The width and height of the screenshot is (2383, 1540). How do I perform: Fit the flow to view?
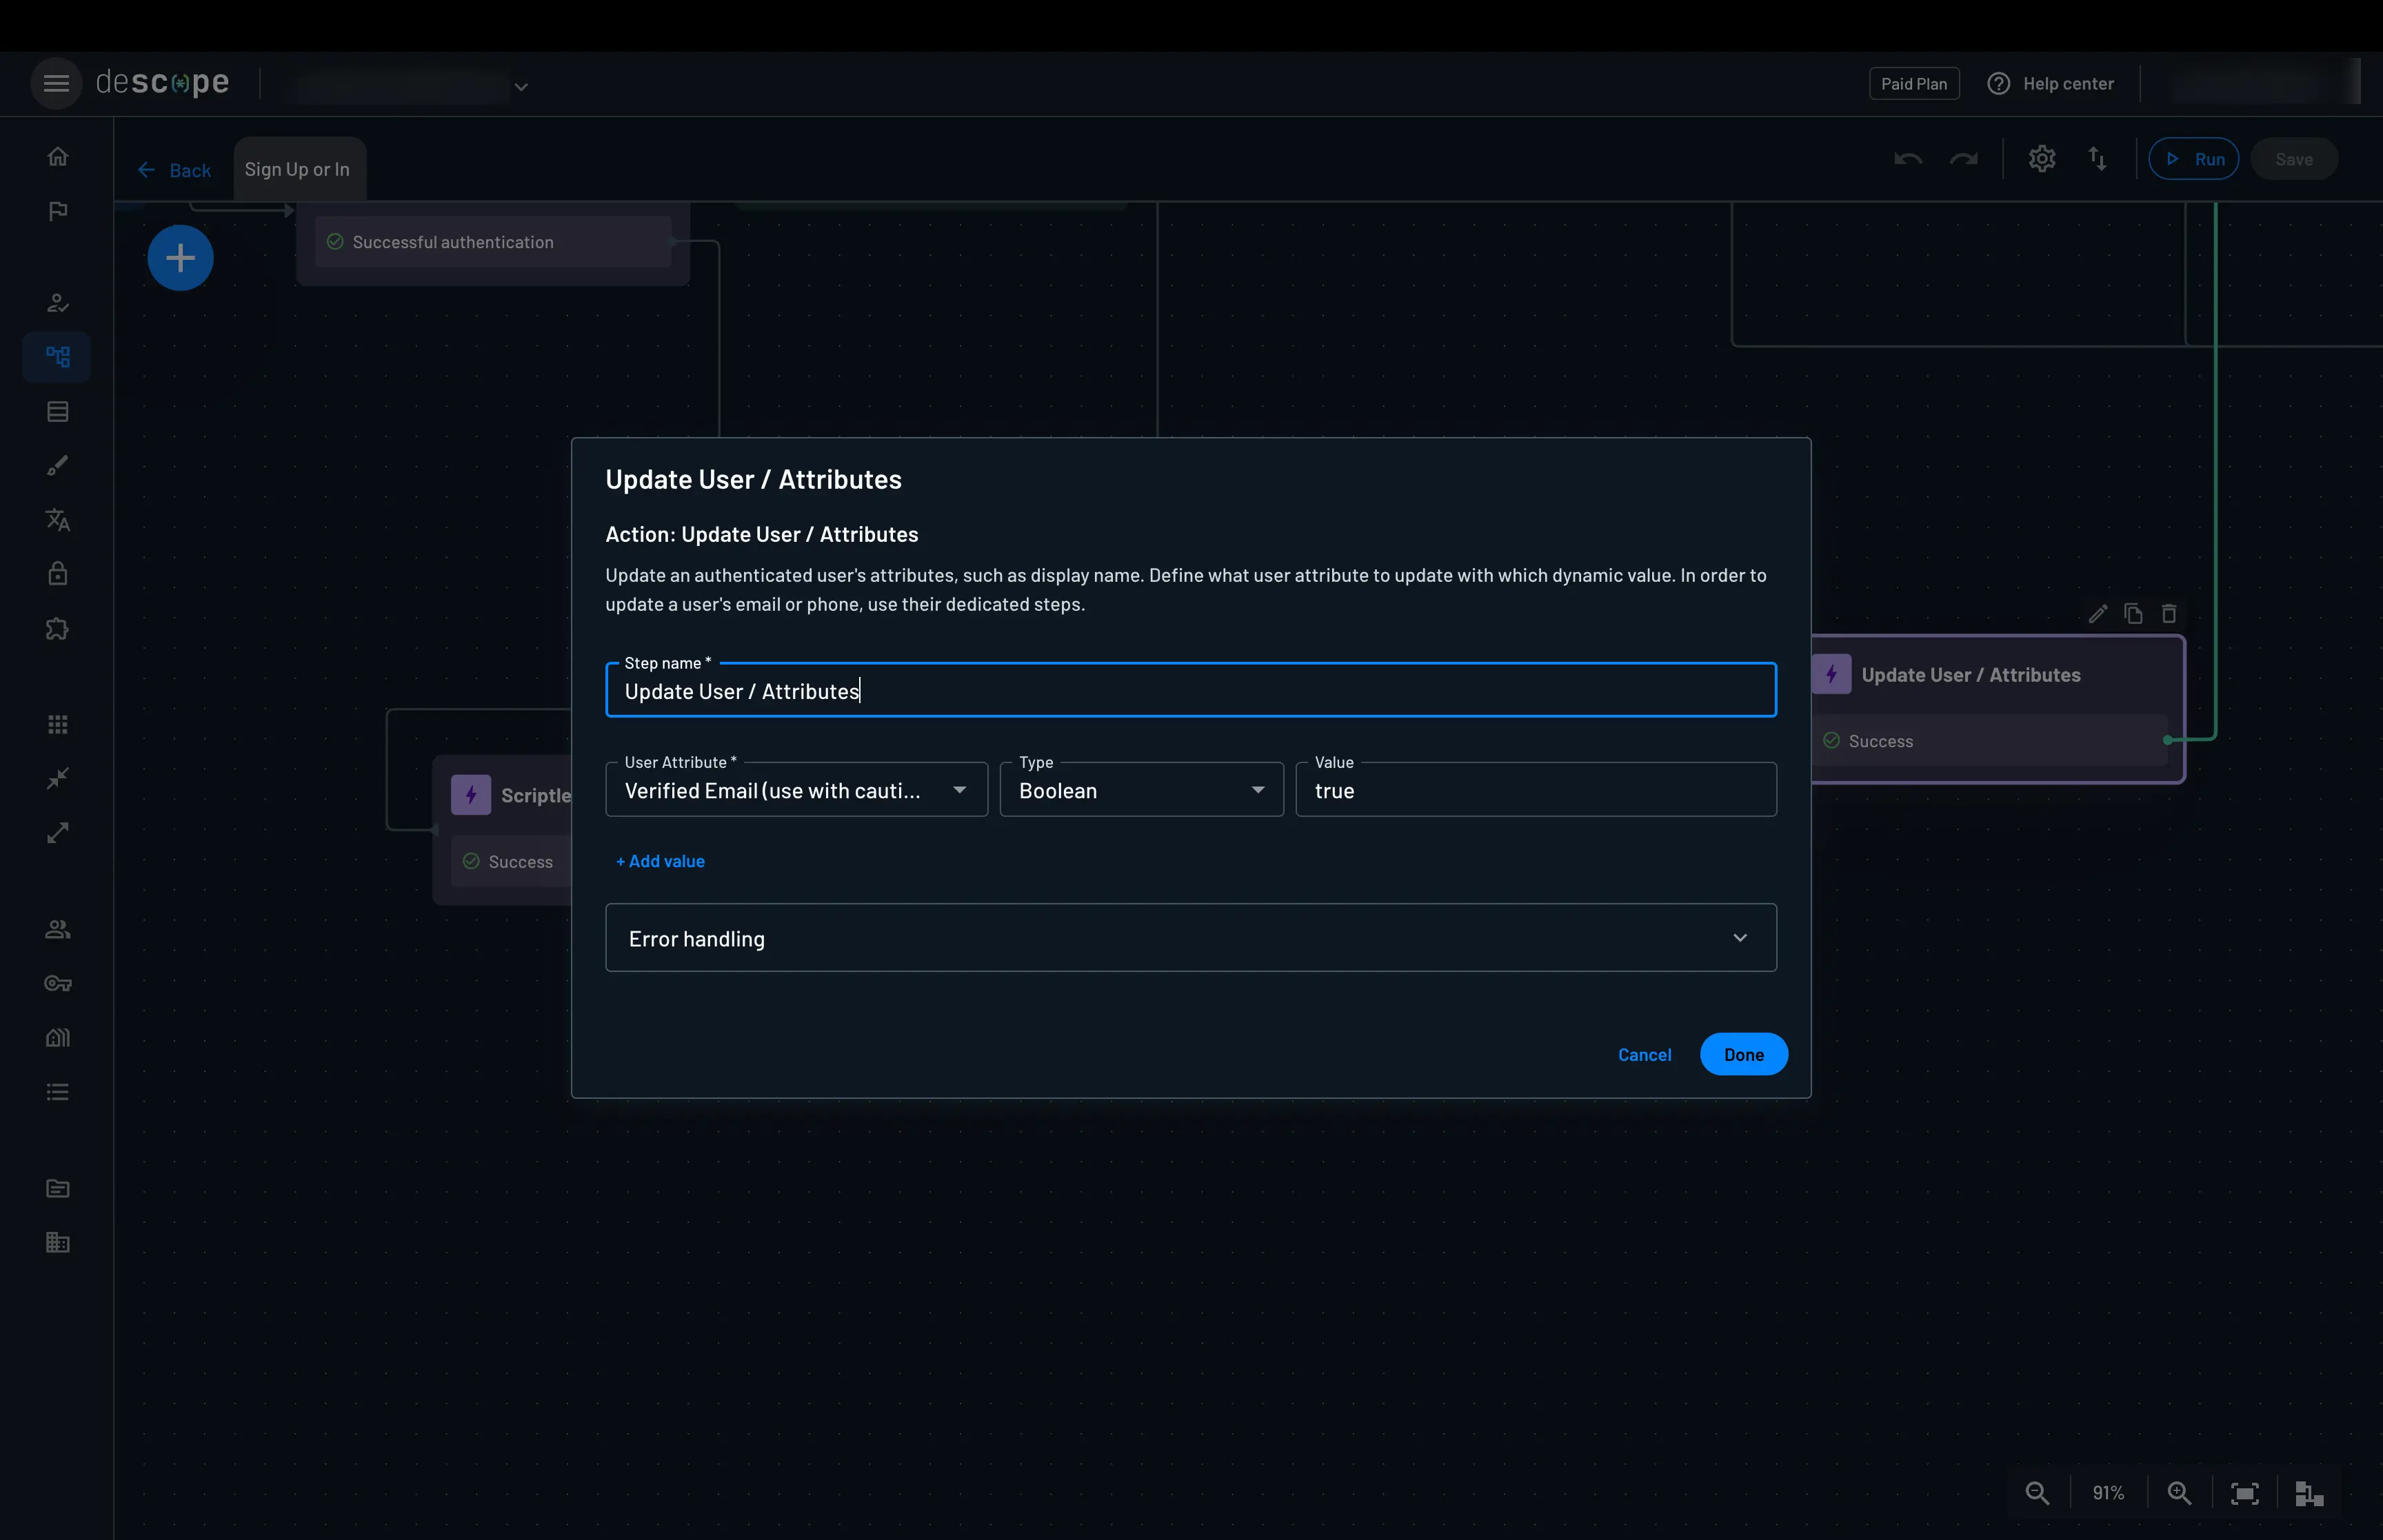(x=2245, y=1493)
